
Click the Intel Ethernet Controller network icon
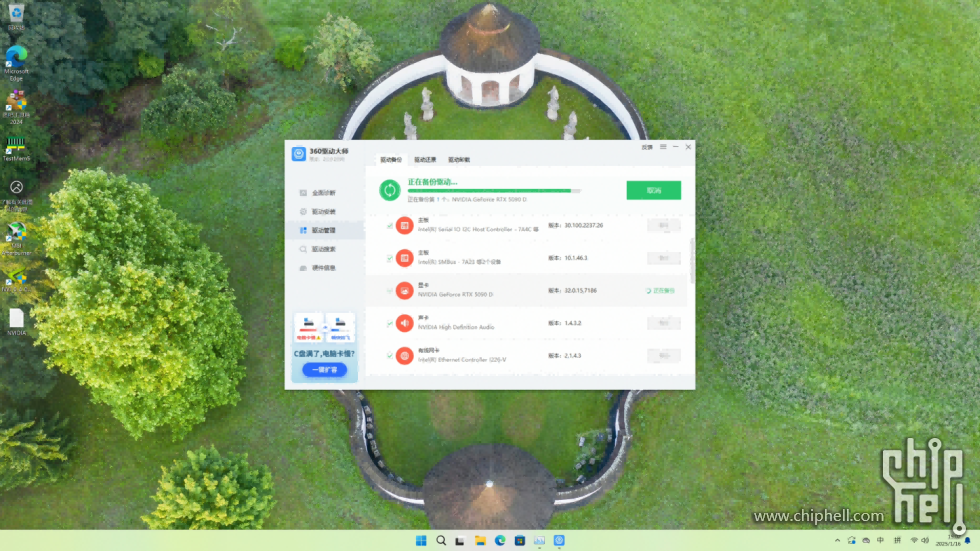coord(404,355)
